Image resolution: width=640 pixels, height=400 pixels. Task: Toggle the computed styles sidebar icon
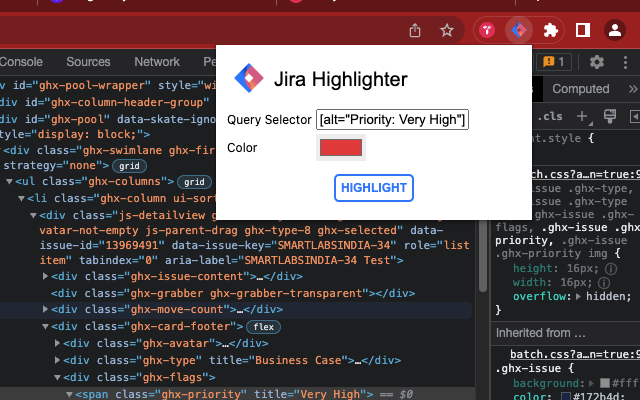[635, 117]
